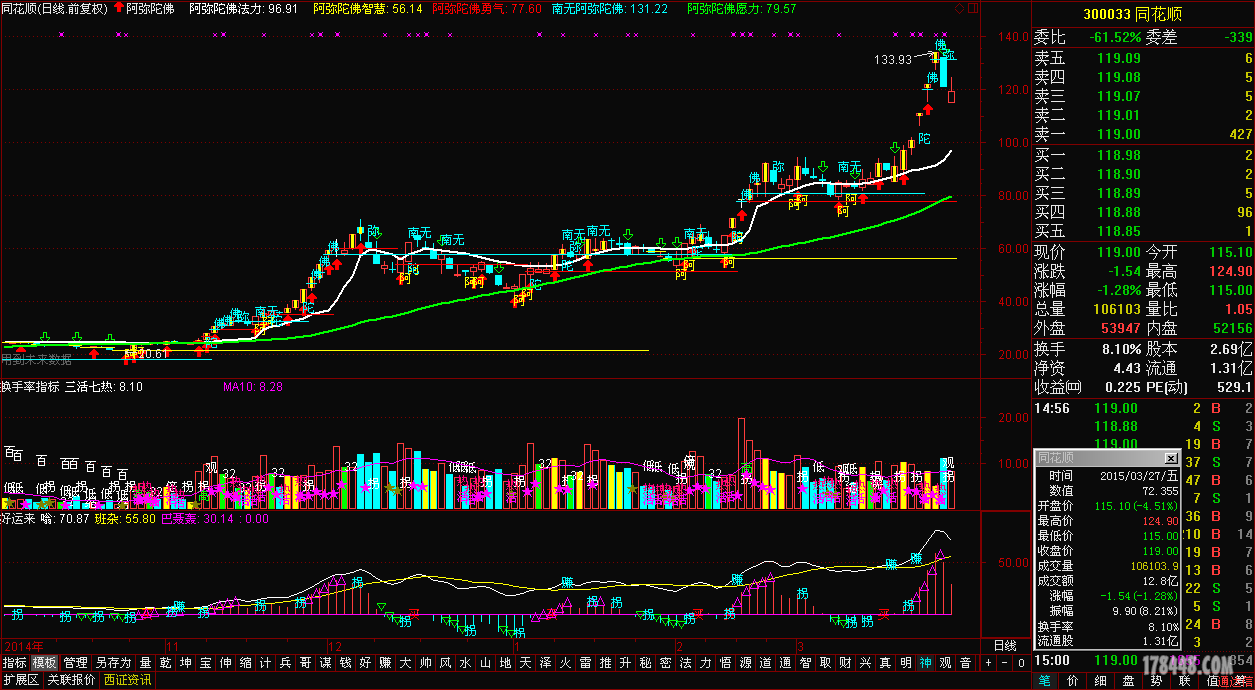1255x690 pixels.
Task: Click the minus zoom button
Action: (1004, 662)
